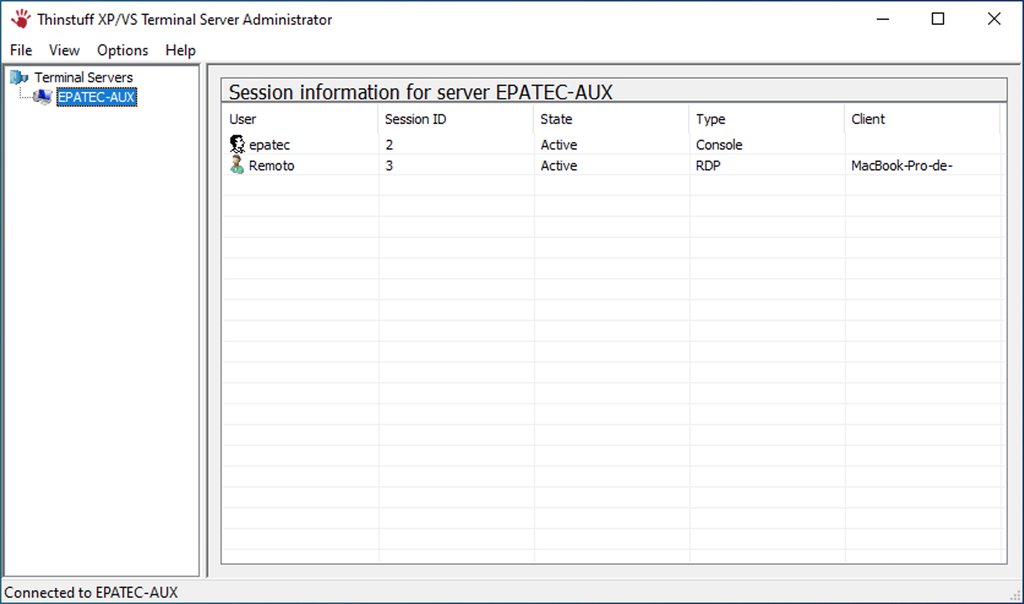
Task: Click the Active state of epatec
Action: click(558, 145)
